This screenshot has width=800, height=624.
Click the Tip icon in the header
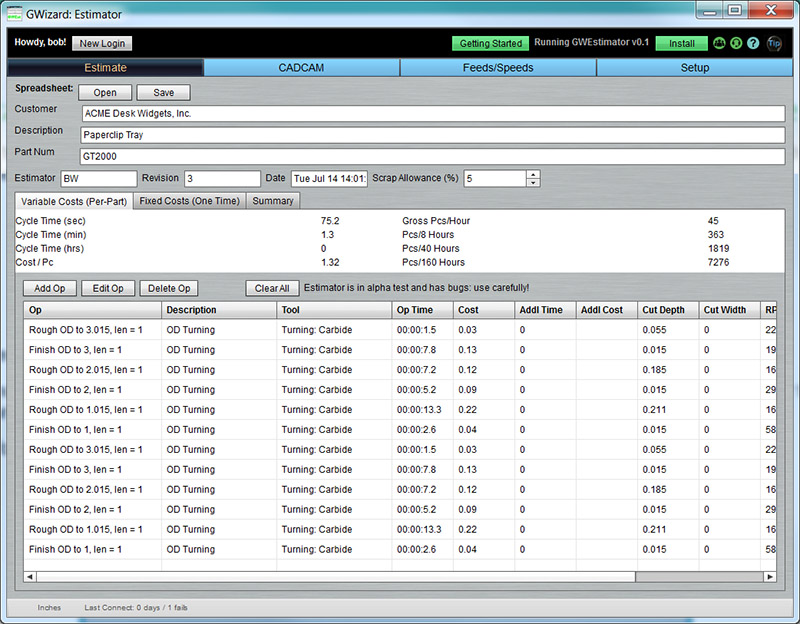[x=773, y=44]
